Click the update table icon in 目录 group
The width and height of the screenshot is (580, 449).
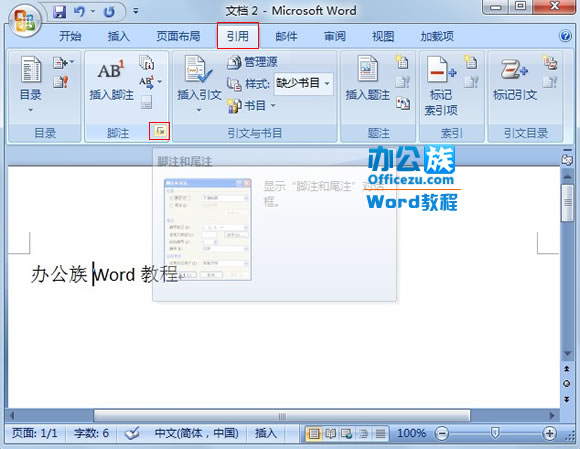[60, 82]
